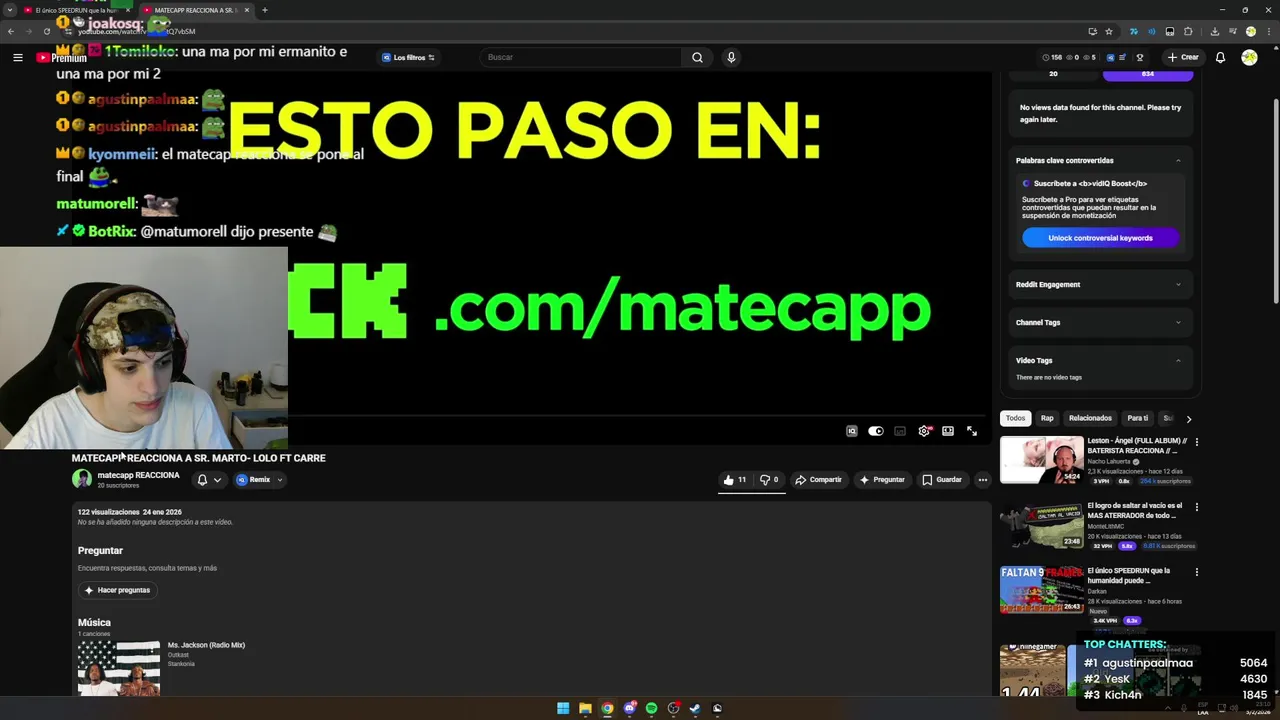Select the Para ti filter chip
The image size is (1280, 720).
[1138, 418]
